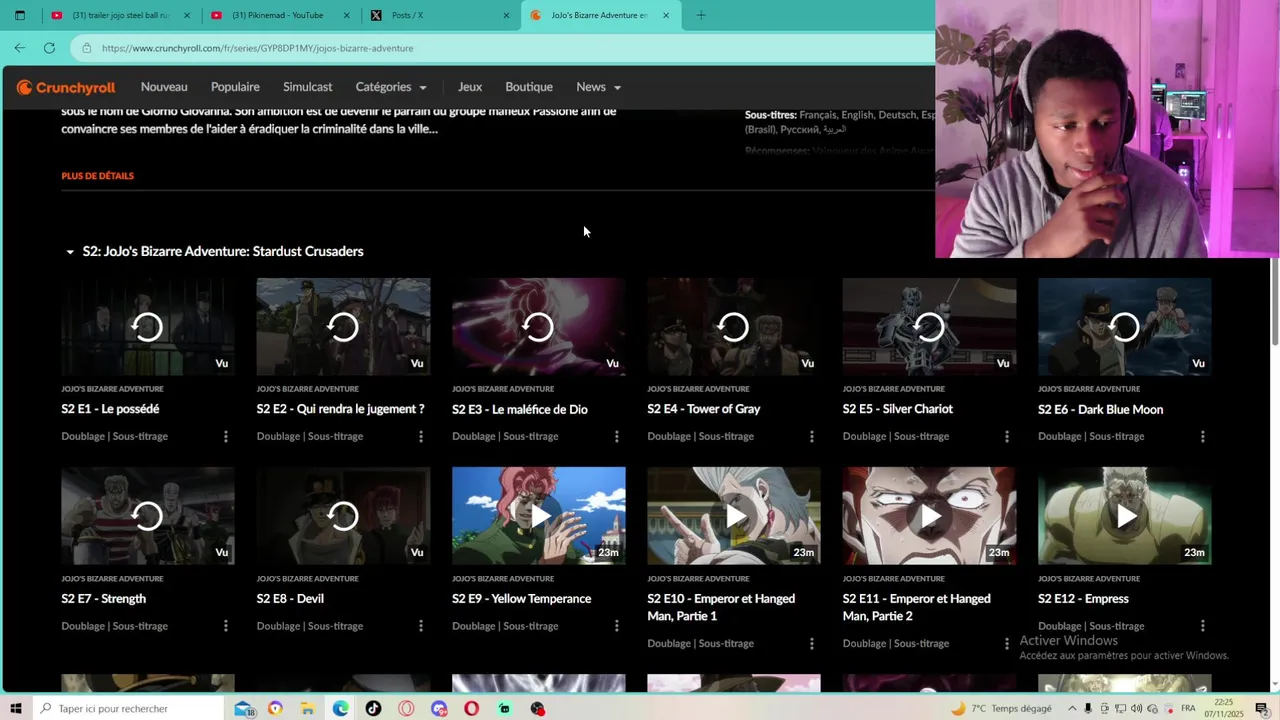Open Windows notification center icon
Image resolution: width=1280 pixels, height=720 pixels.
(1262, 709)
